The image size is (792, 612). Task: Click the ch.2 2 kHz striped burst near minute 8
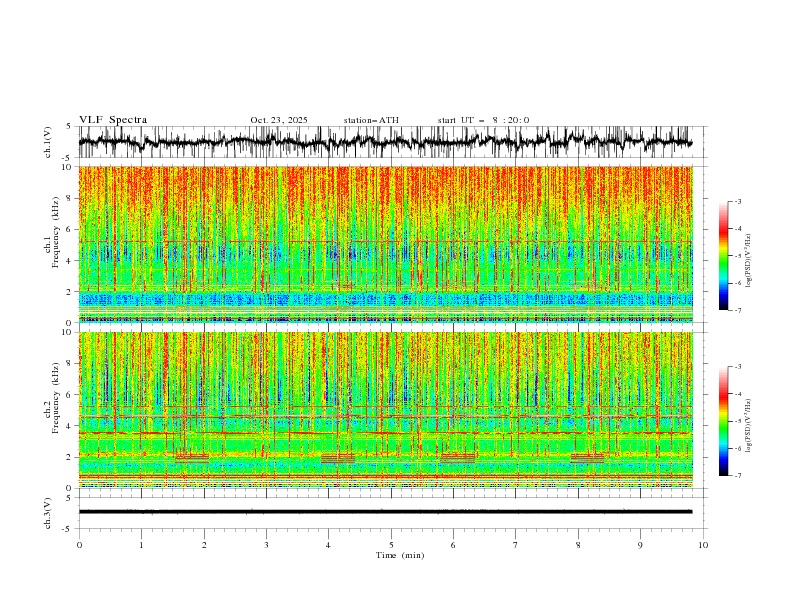point(587,458)
